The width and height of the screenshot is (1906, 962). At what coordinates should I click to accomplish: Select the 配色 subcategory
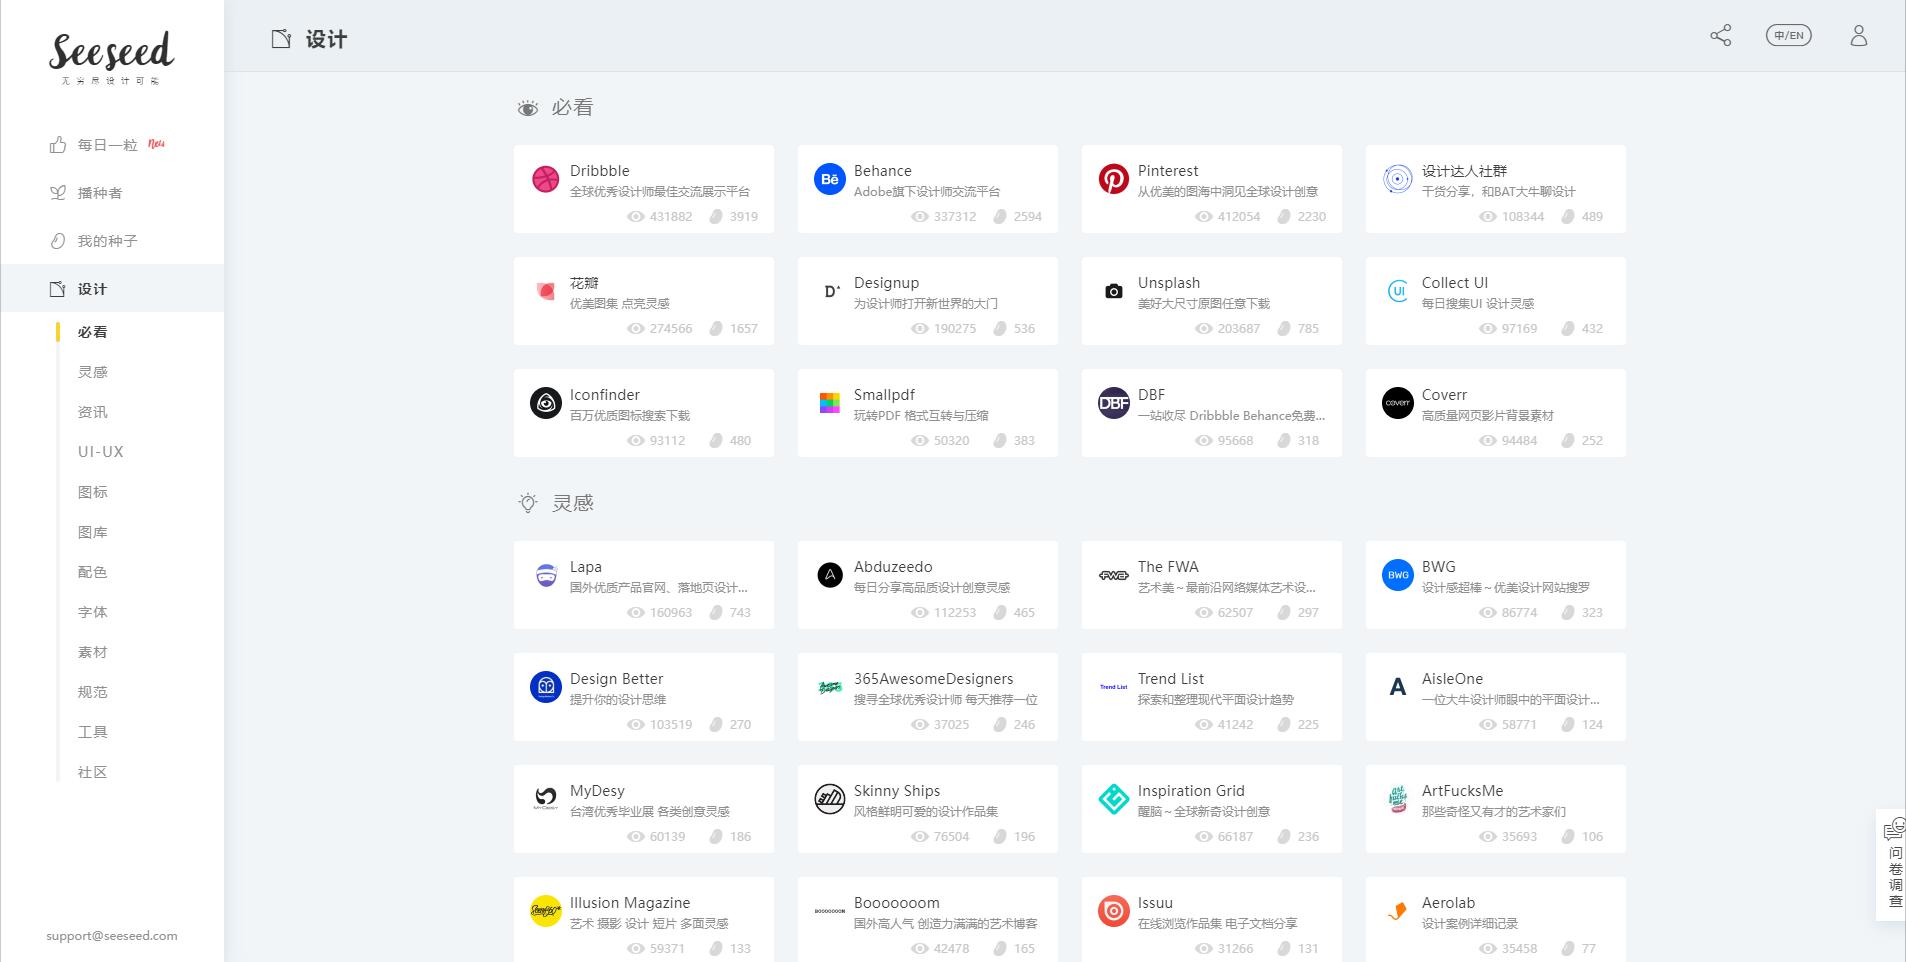pos(93,572)
